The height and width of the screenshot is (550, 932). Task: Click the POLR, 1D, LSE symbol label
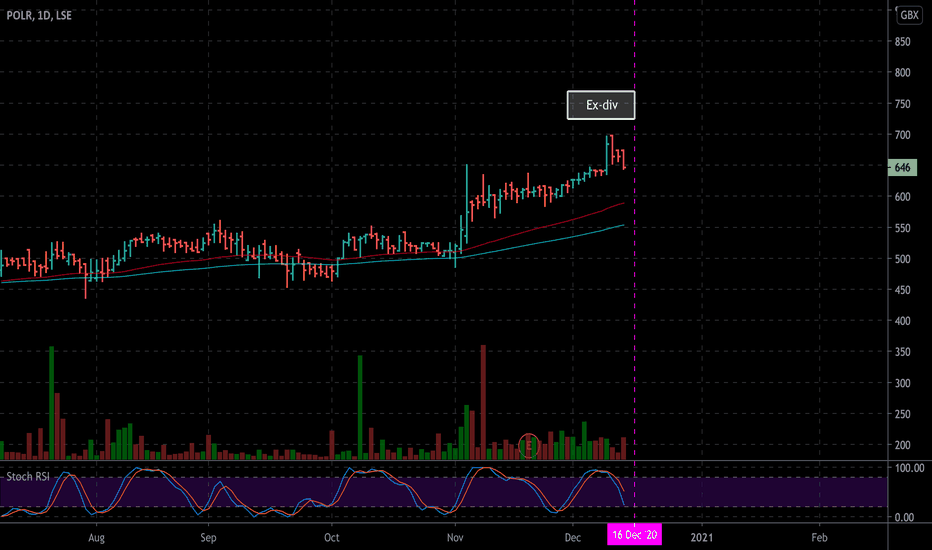39,15
